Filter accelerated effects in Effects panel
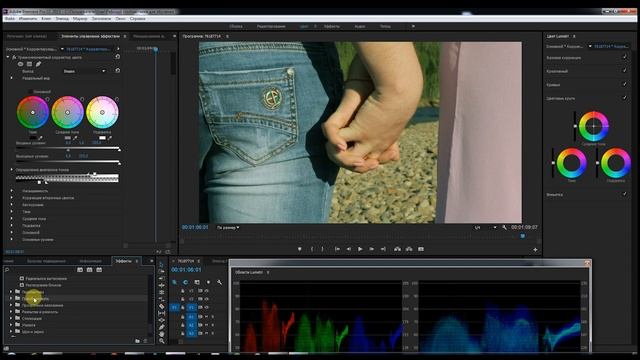Screen dimensions: 640x360 pos(80,270)
